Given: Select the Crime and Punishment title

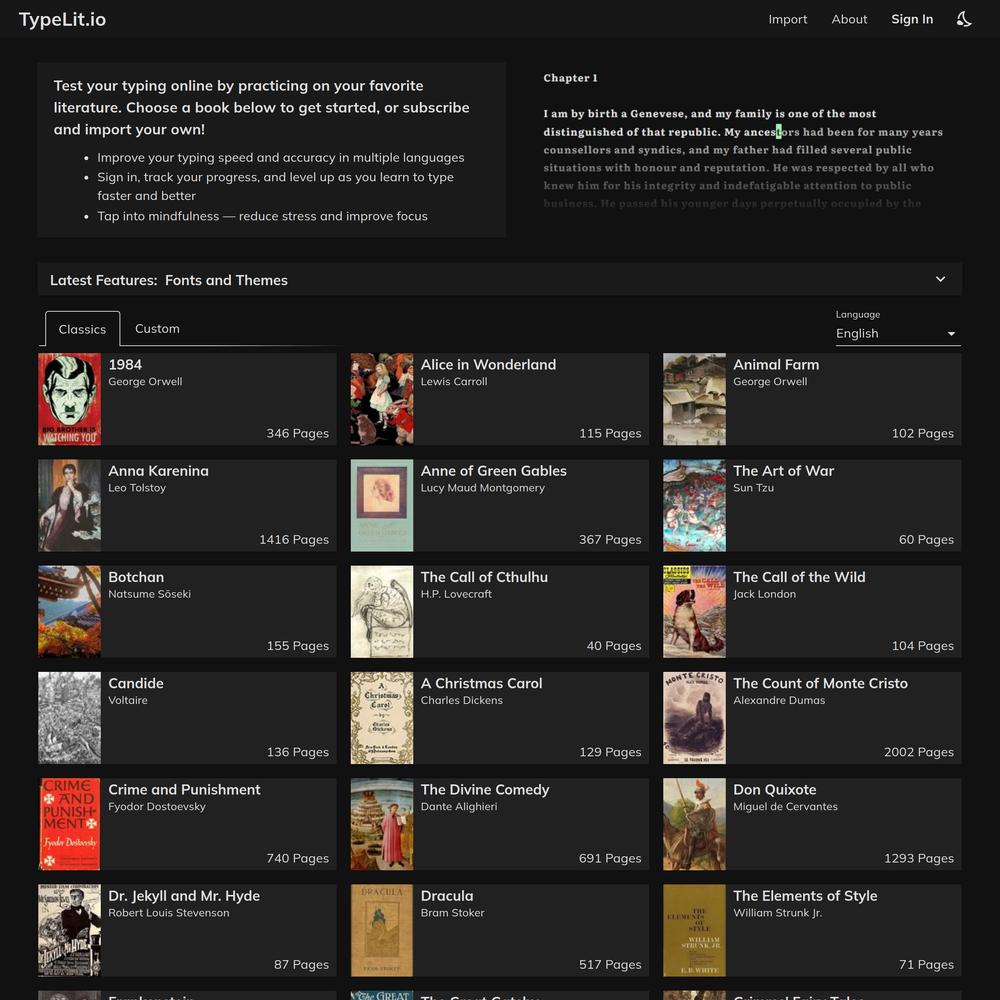Looking at the screenshot, I should 184,790.
